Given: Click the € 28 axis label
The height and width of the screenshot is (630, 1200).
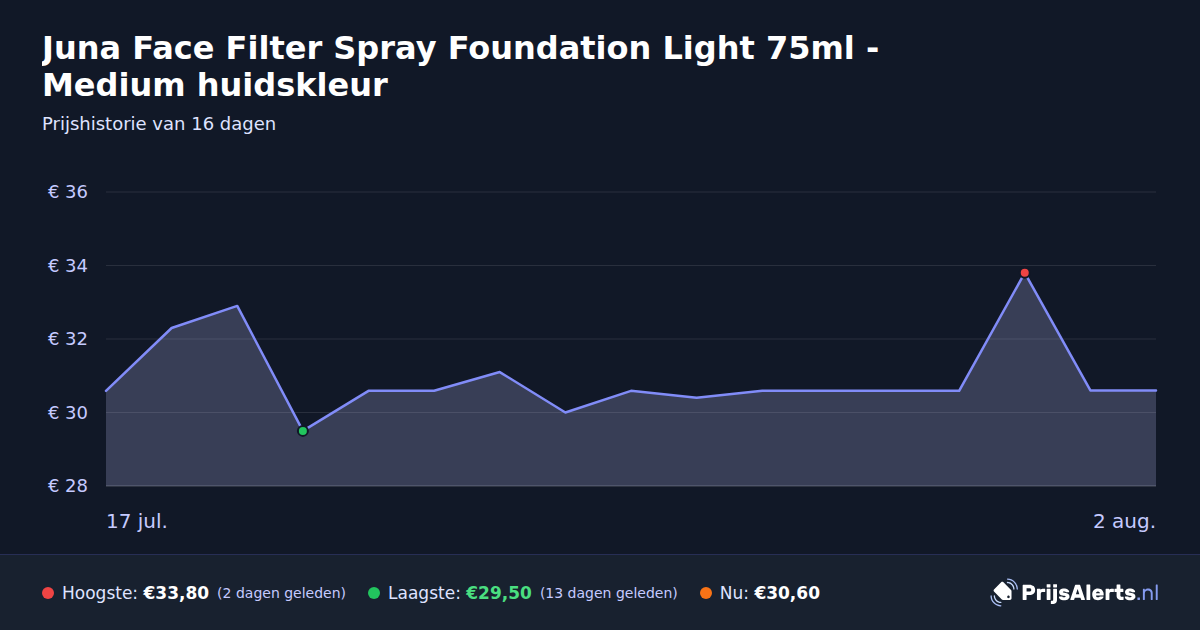Looking at the screenshot, I should pyautogui.click(x=68, y=486).
